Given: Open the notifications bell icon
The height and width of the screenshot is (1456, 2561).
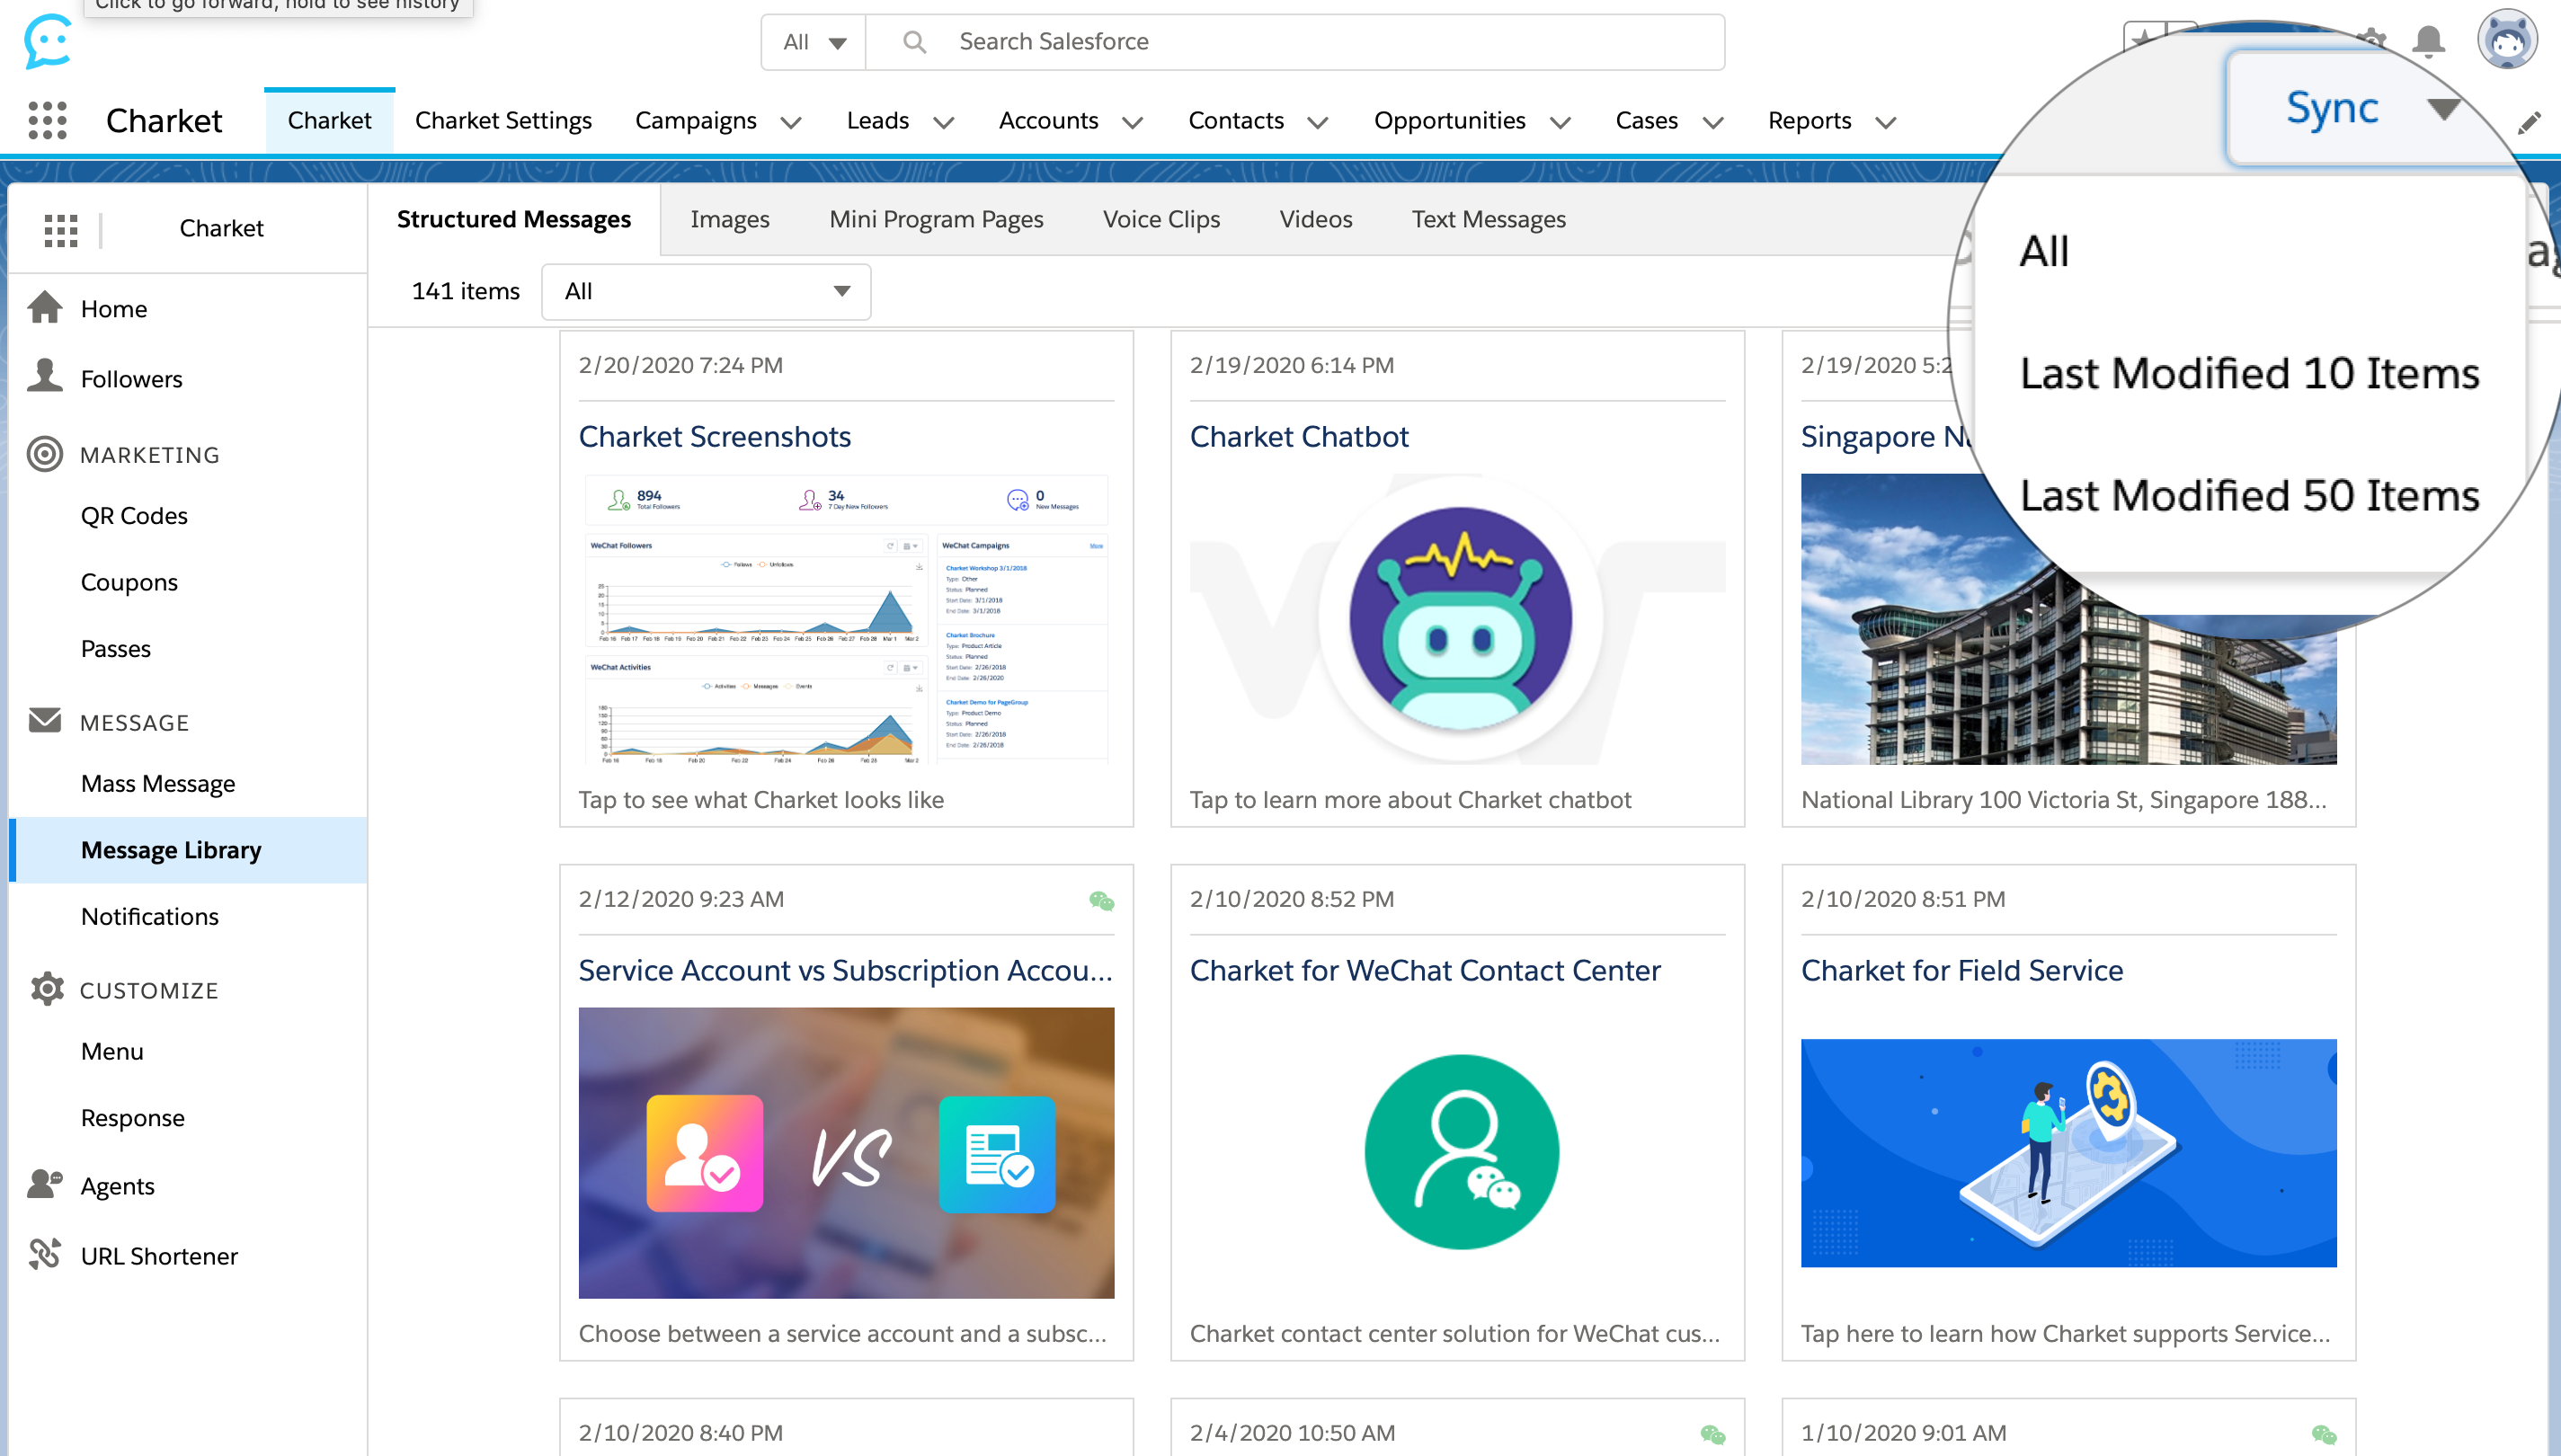Looking at the screenshot, I should pos(2428,41).
